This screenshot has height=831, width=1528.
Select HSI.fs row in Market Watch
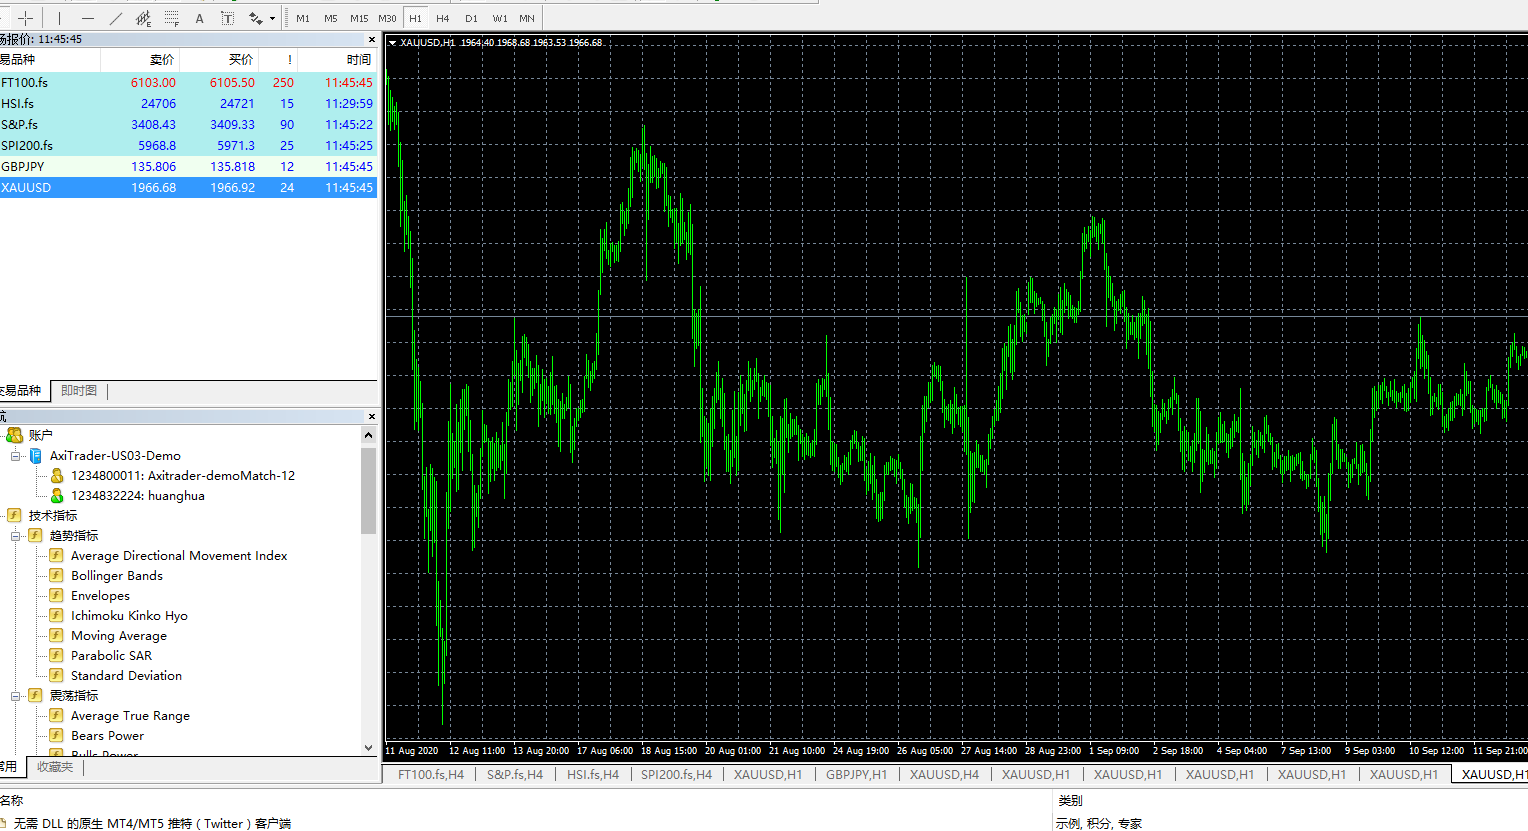188,104
